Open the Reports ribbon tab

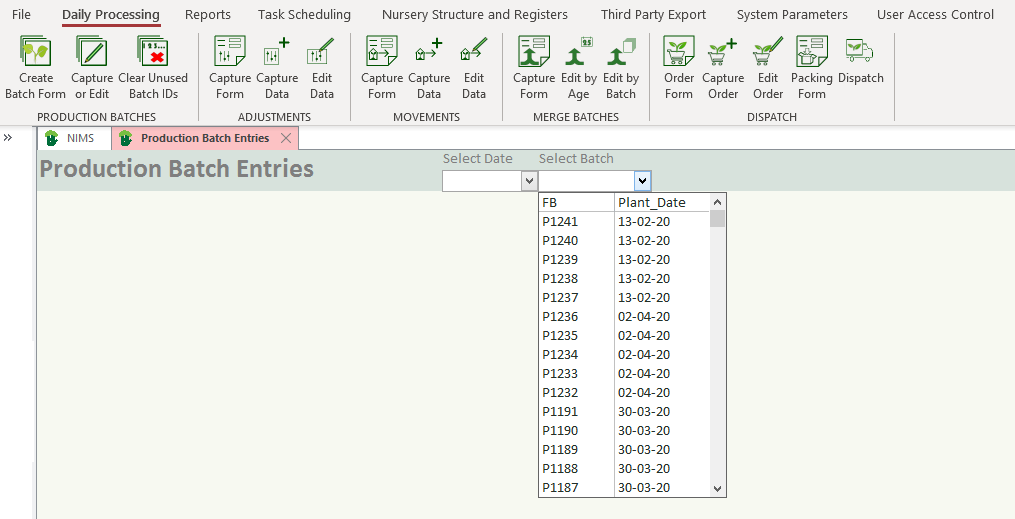207,15
